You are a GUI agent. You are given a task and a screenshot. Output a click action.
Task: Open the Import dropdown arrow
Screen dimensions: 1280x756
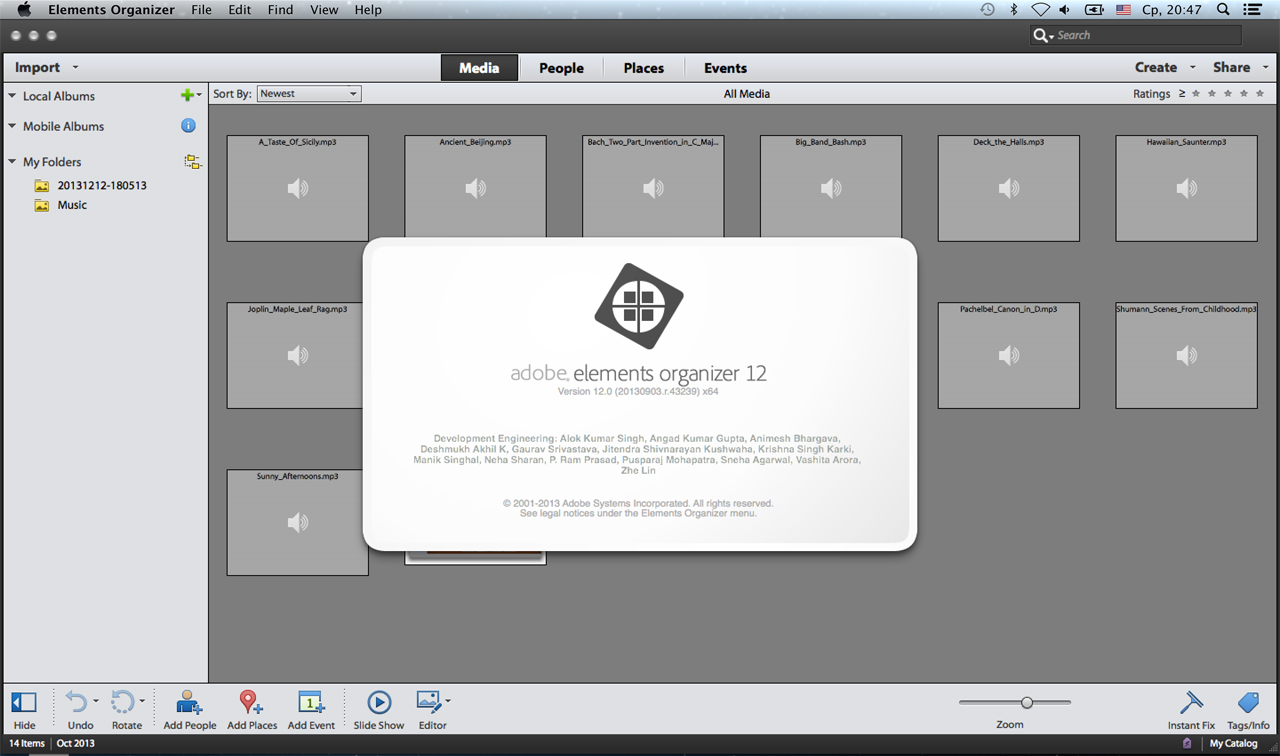[75, 67]
